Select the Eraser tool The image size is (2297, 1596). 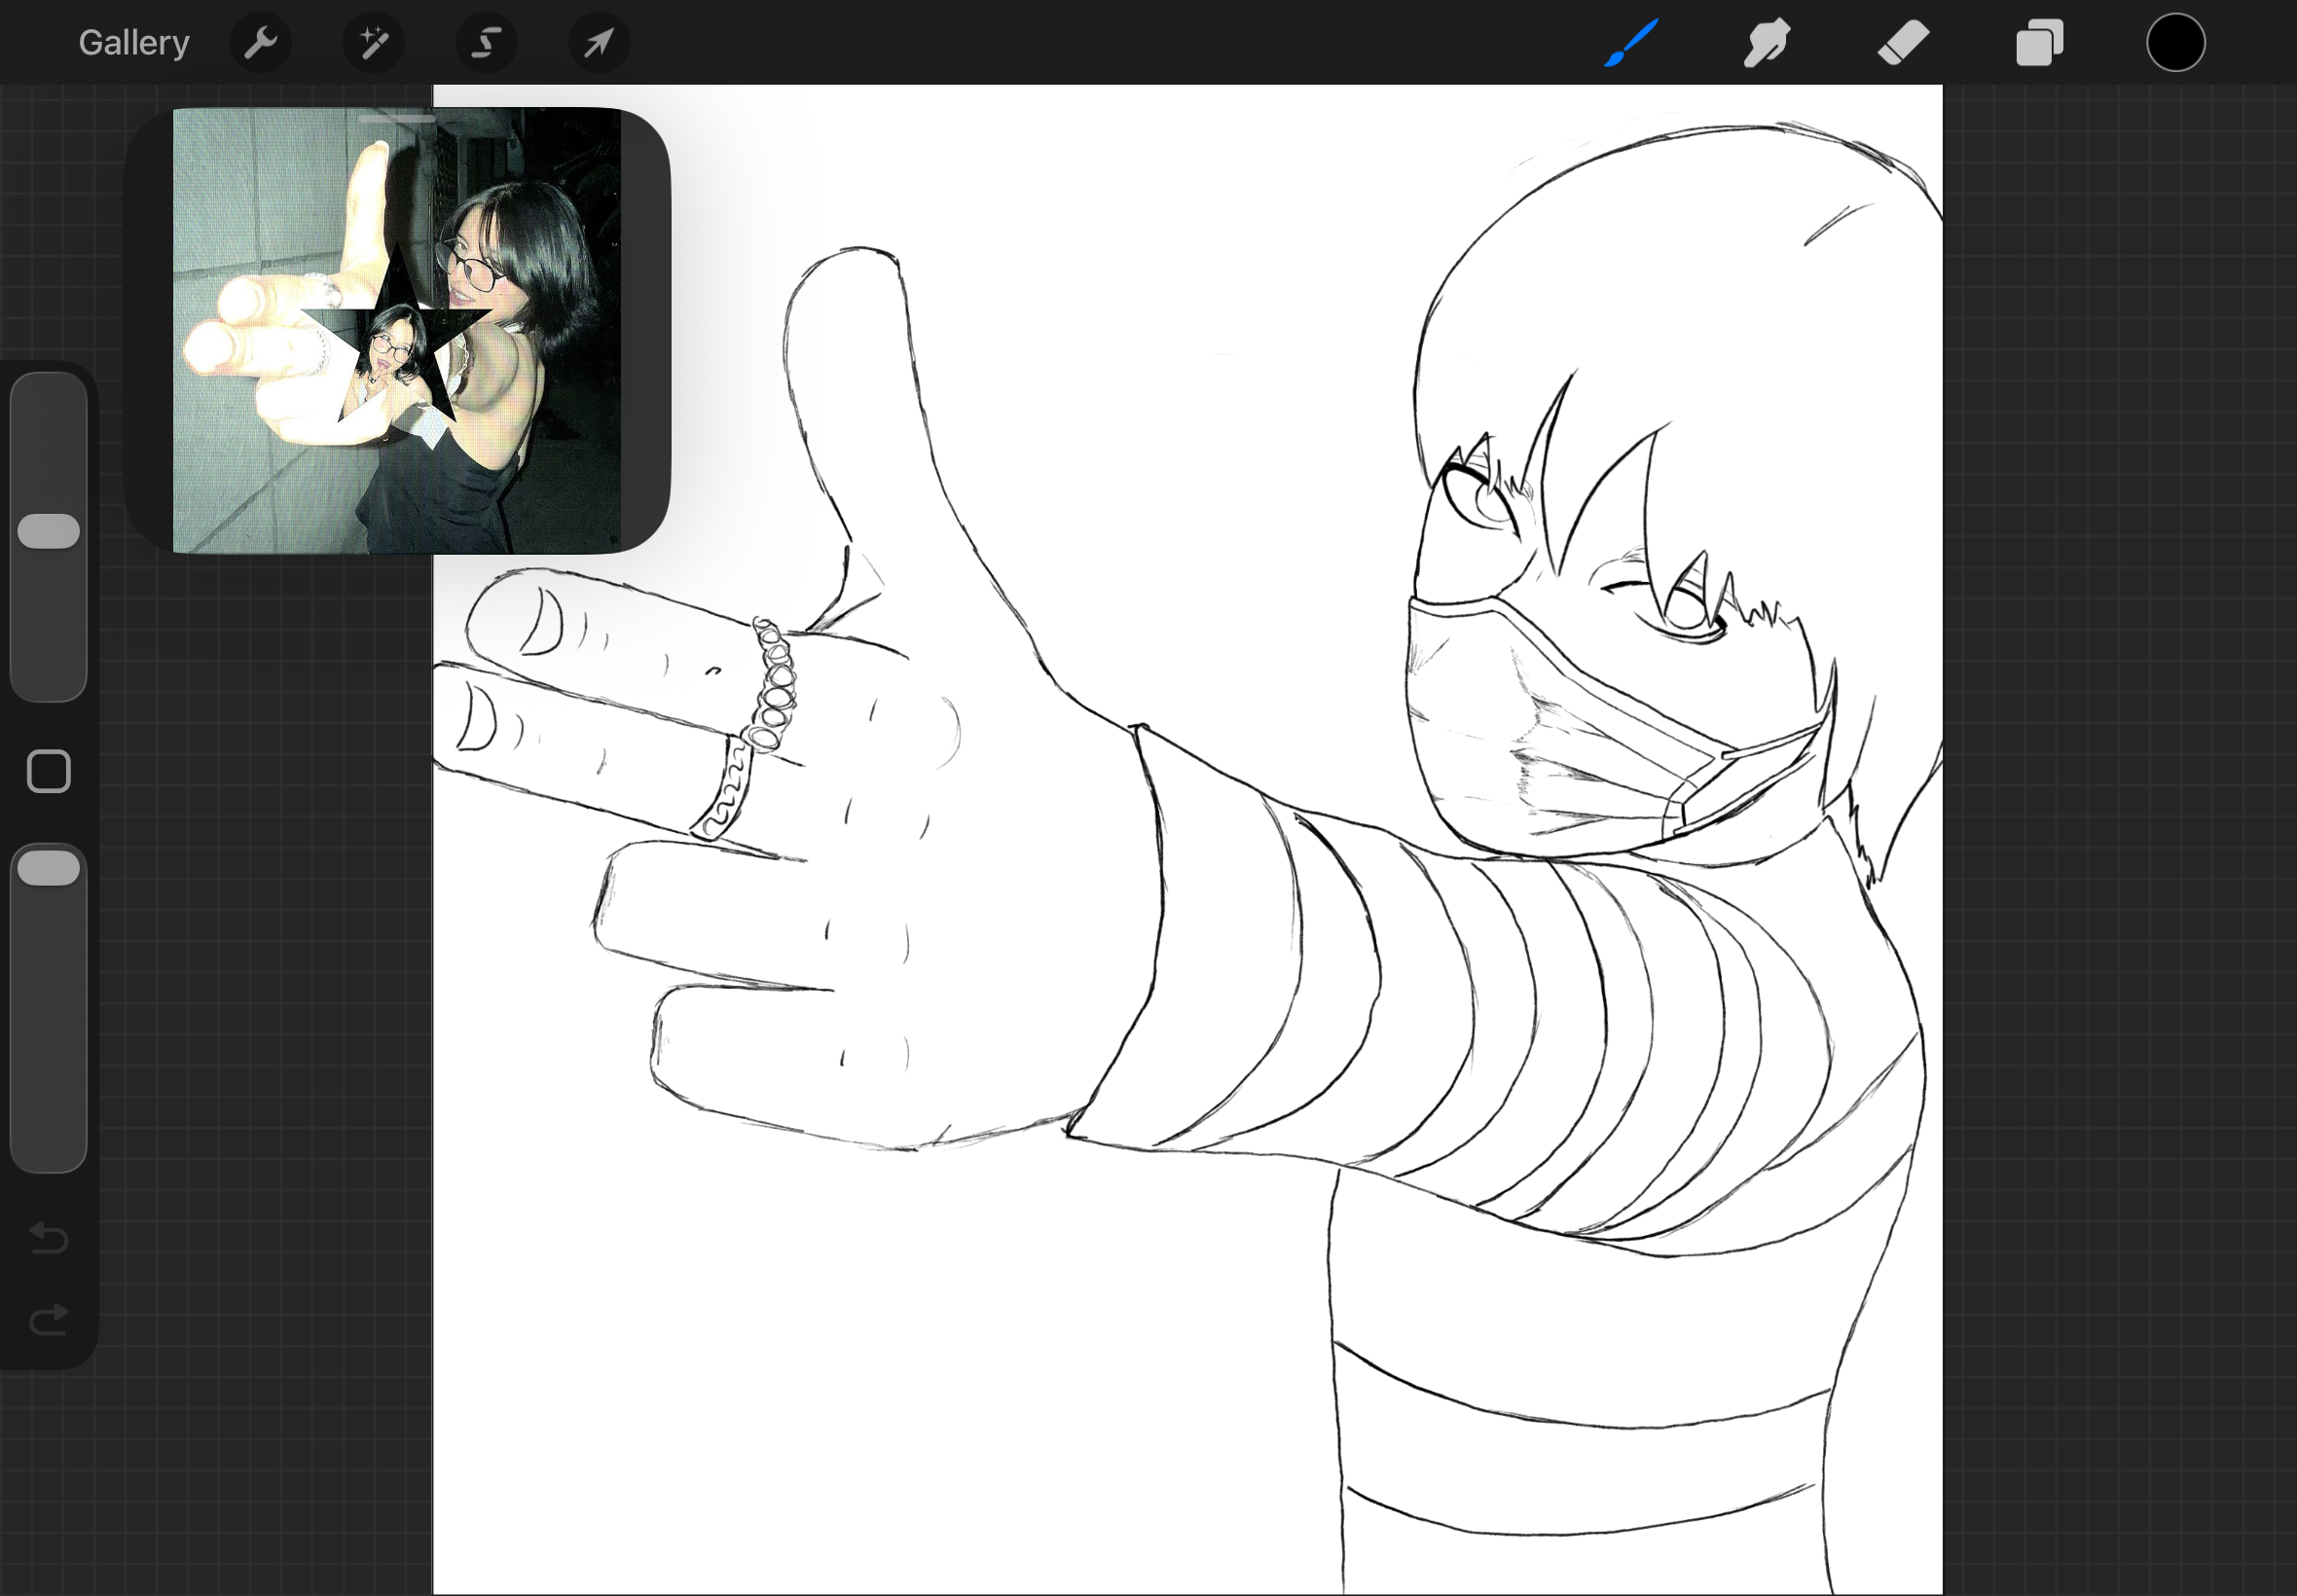click(x=1903, y=43)
